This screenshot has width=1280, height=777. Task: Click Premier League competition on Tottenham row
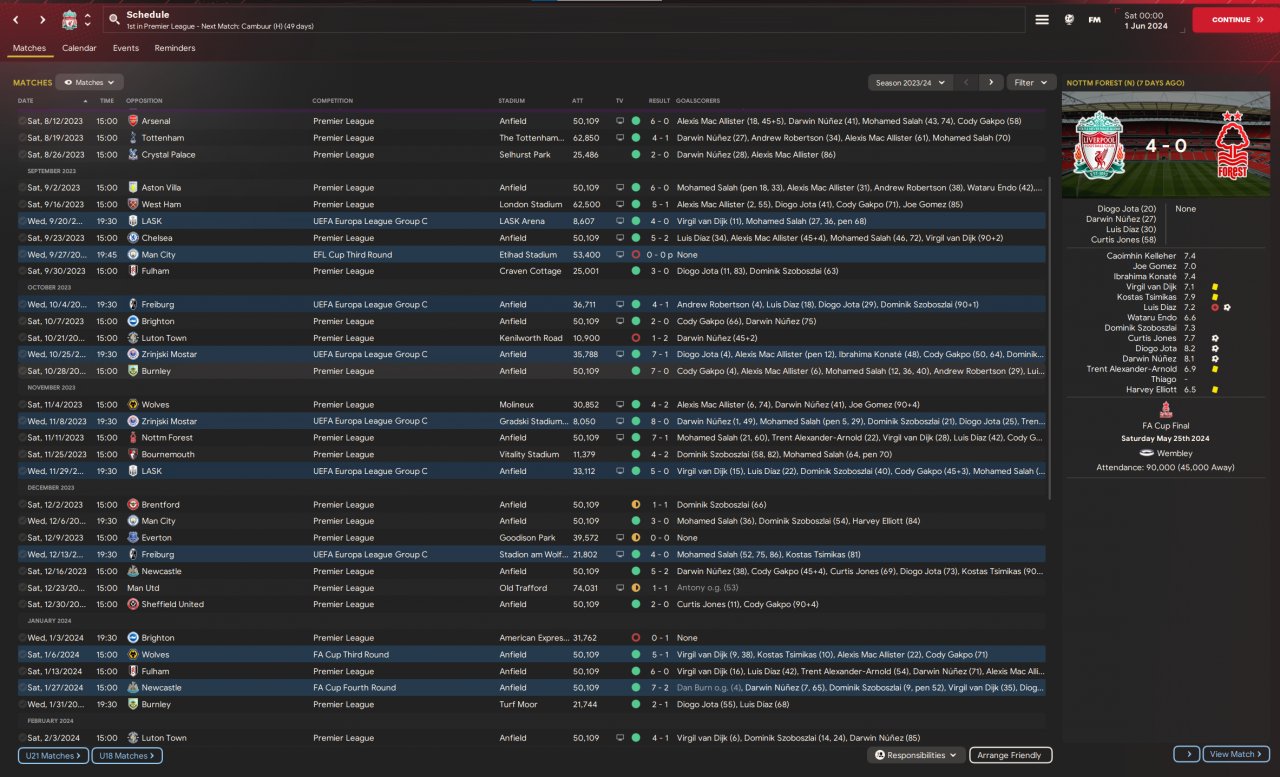(343, 138)
